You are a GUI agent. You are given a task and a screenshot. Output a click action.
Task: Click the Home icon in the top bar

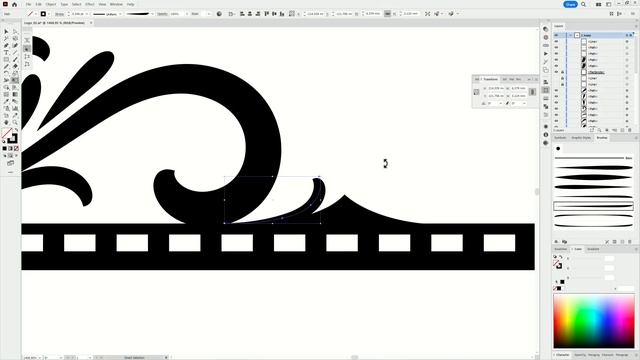(14, 4)
